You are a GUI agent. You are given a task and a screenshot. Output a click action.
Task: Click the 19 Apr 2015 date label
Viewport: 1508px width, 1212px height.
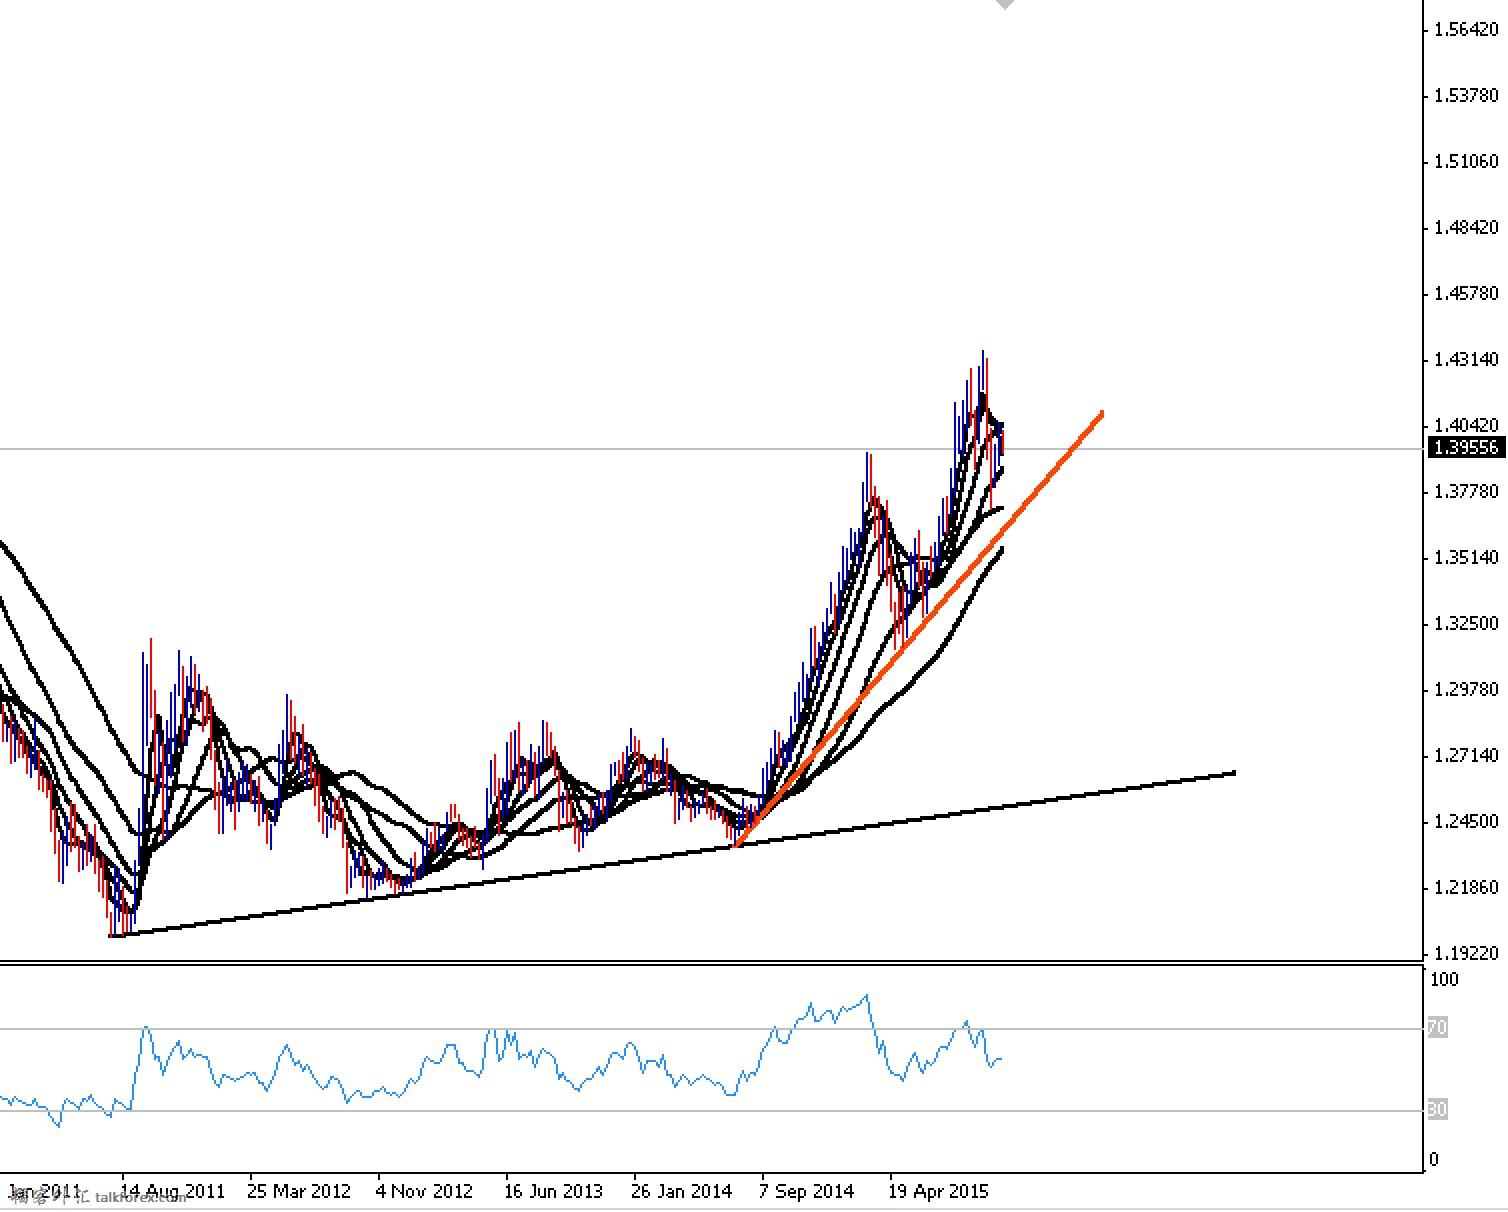938,1191
